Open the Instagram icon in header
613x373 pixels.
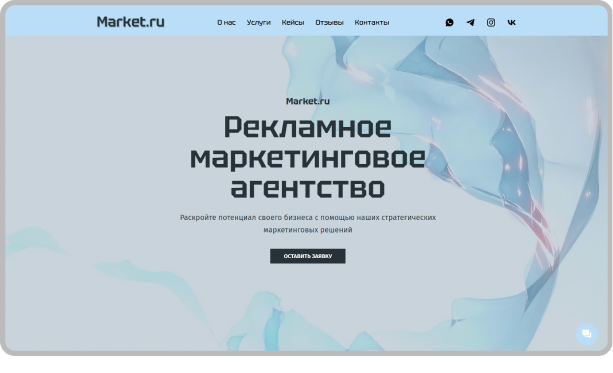point(491,23)
